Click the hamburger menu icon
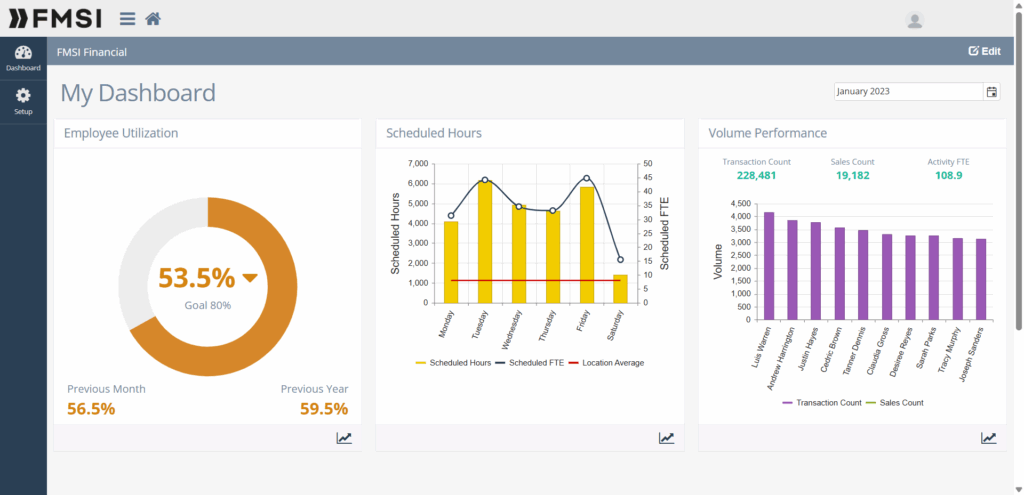Image resolution: width=1024 pixels, height=495 pixels. [x=127, y=19]
